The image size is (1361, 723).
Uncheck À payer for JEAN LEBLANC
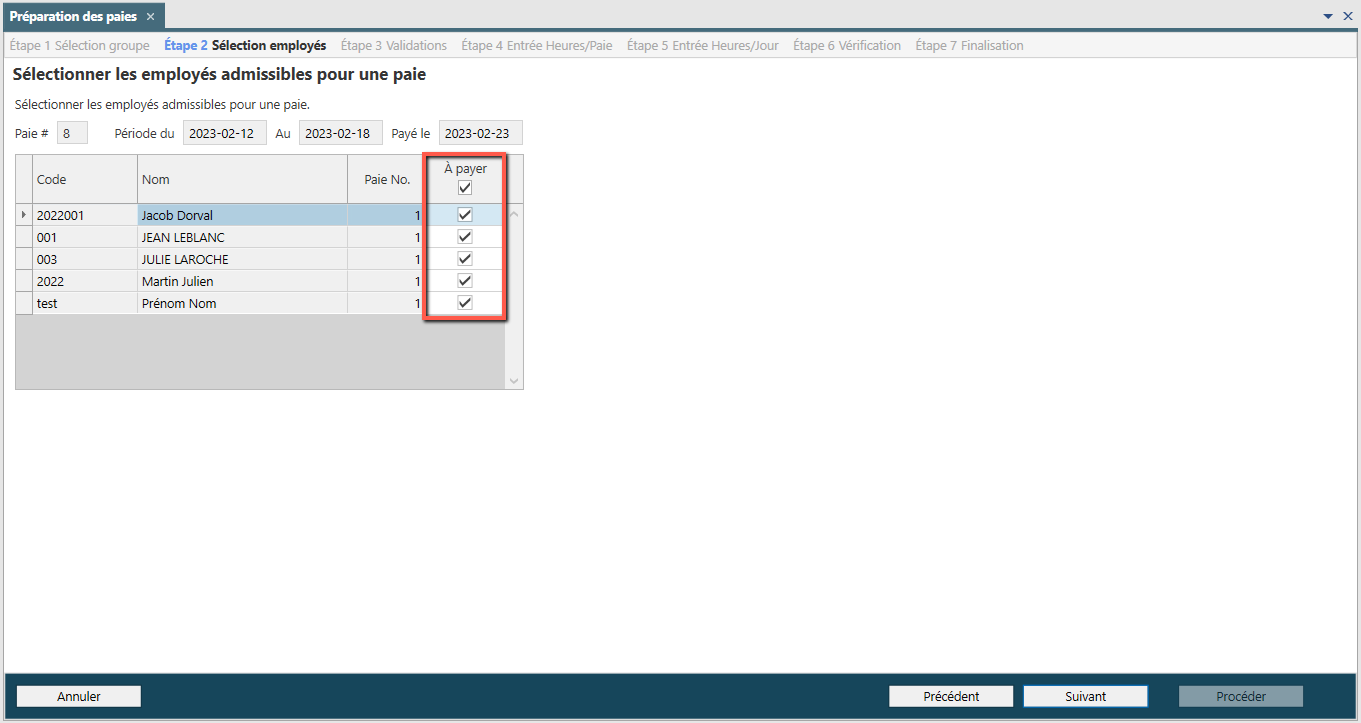pos(465,237)
